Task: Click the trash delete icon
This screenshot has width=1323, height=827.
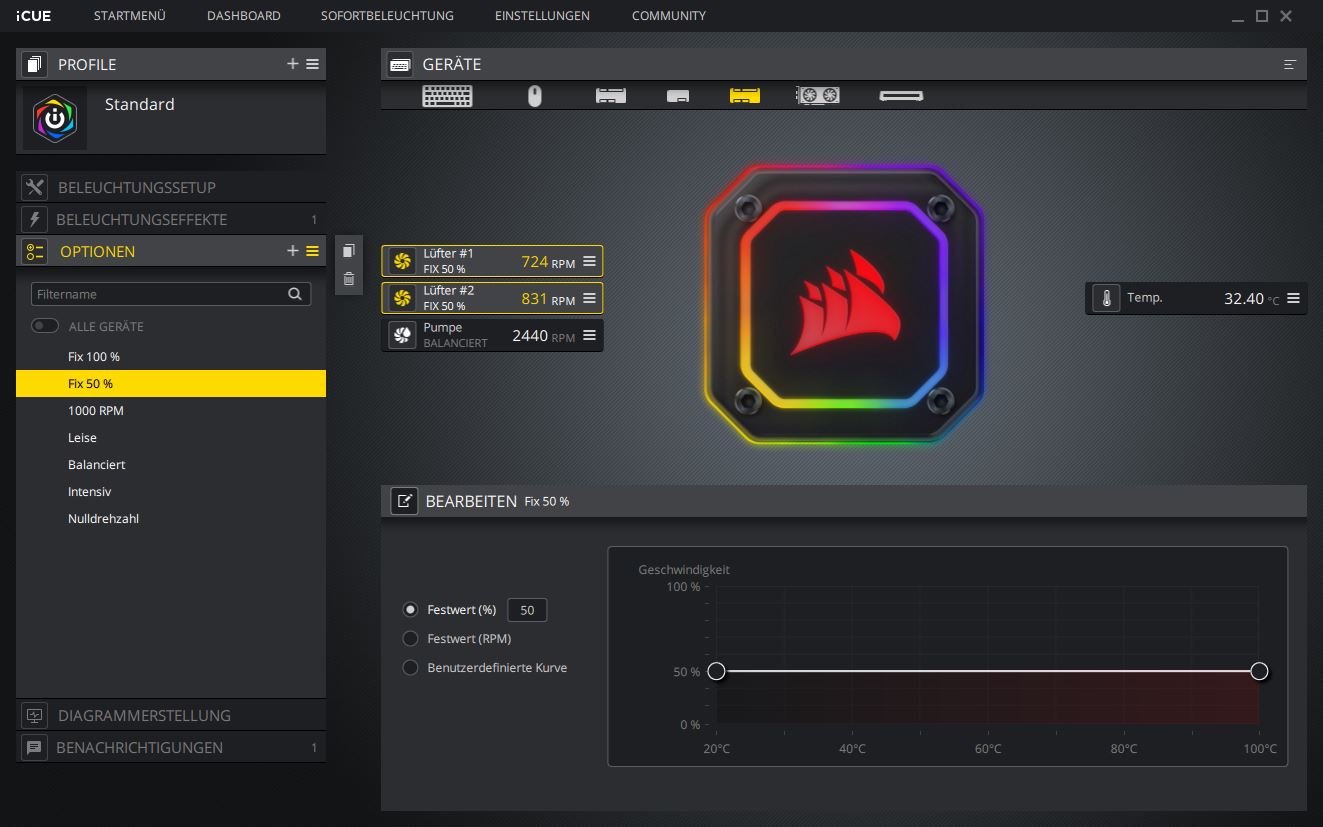Action: (348, 279)
